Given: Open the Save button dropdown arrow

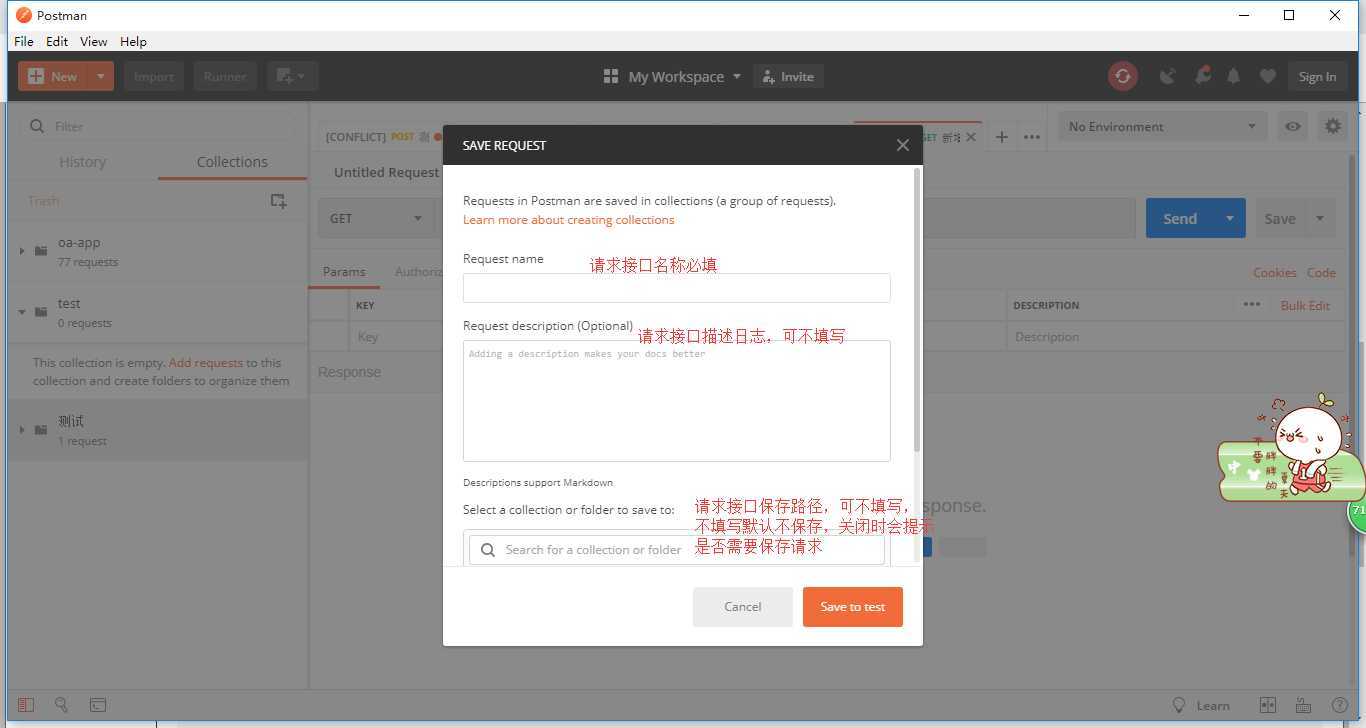Looking at the screenshot, I should [1320, 218].
